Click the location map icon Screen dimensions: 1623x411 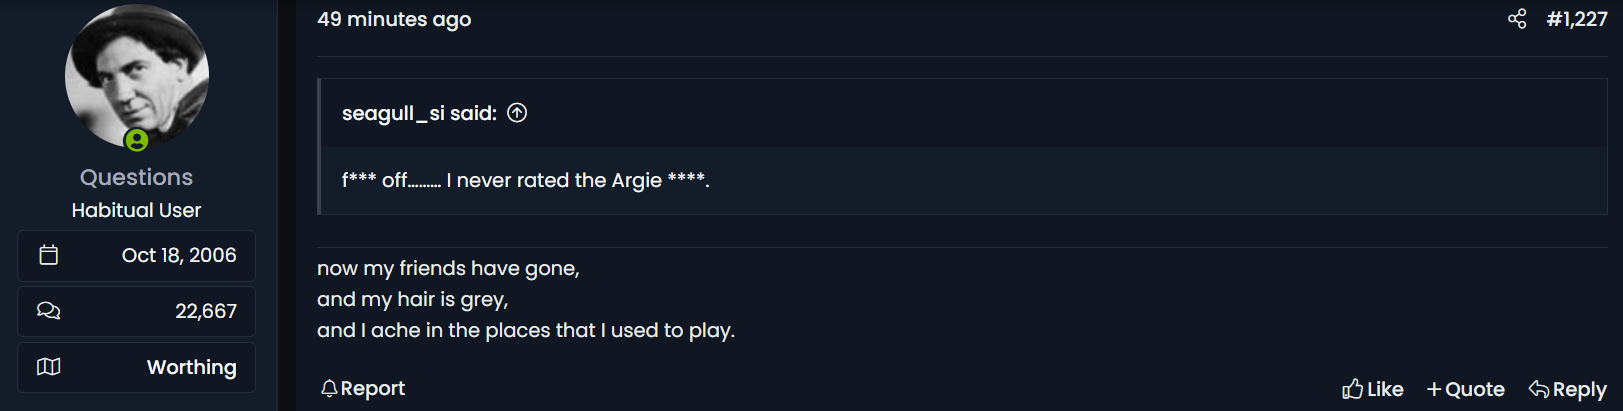(x=48, y=367)
